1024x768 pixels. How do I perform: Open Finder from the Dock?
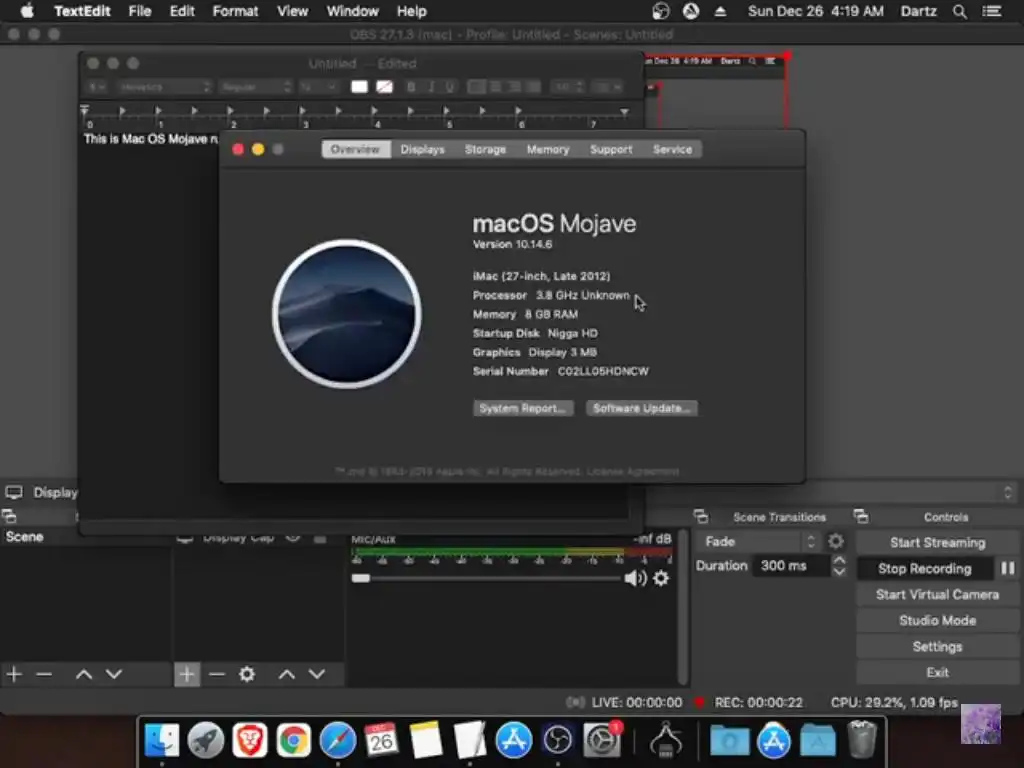pos(161,741)
